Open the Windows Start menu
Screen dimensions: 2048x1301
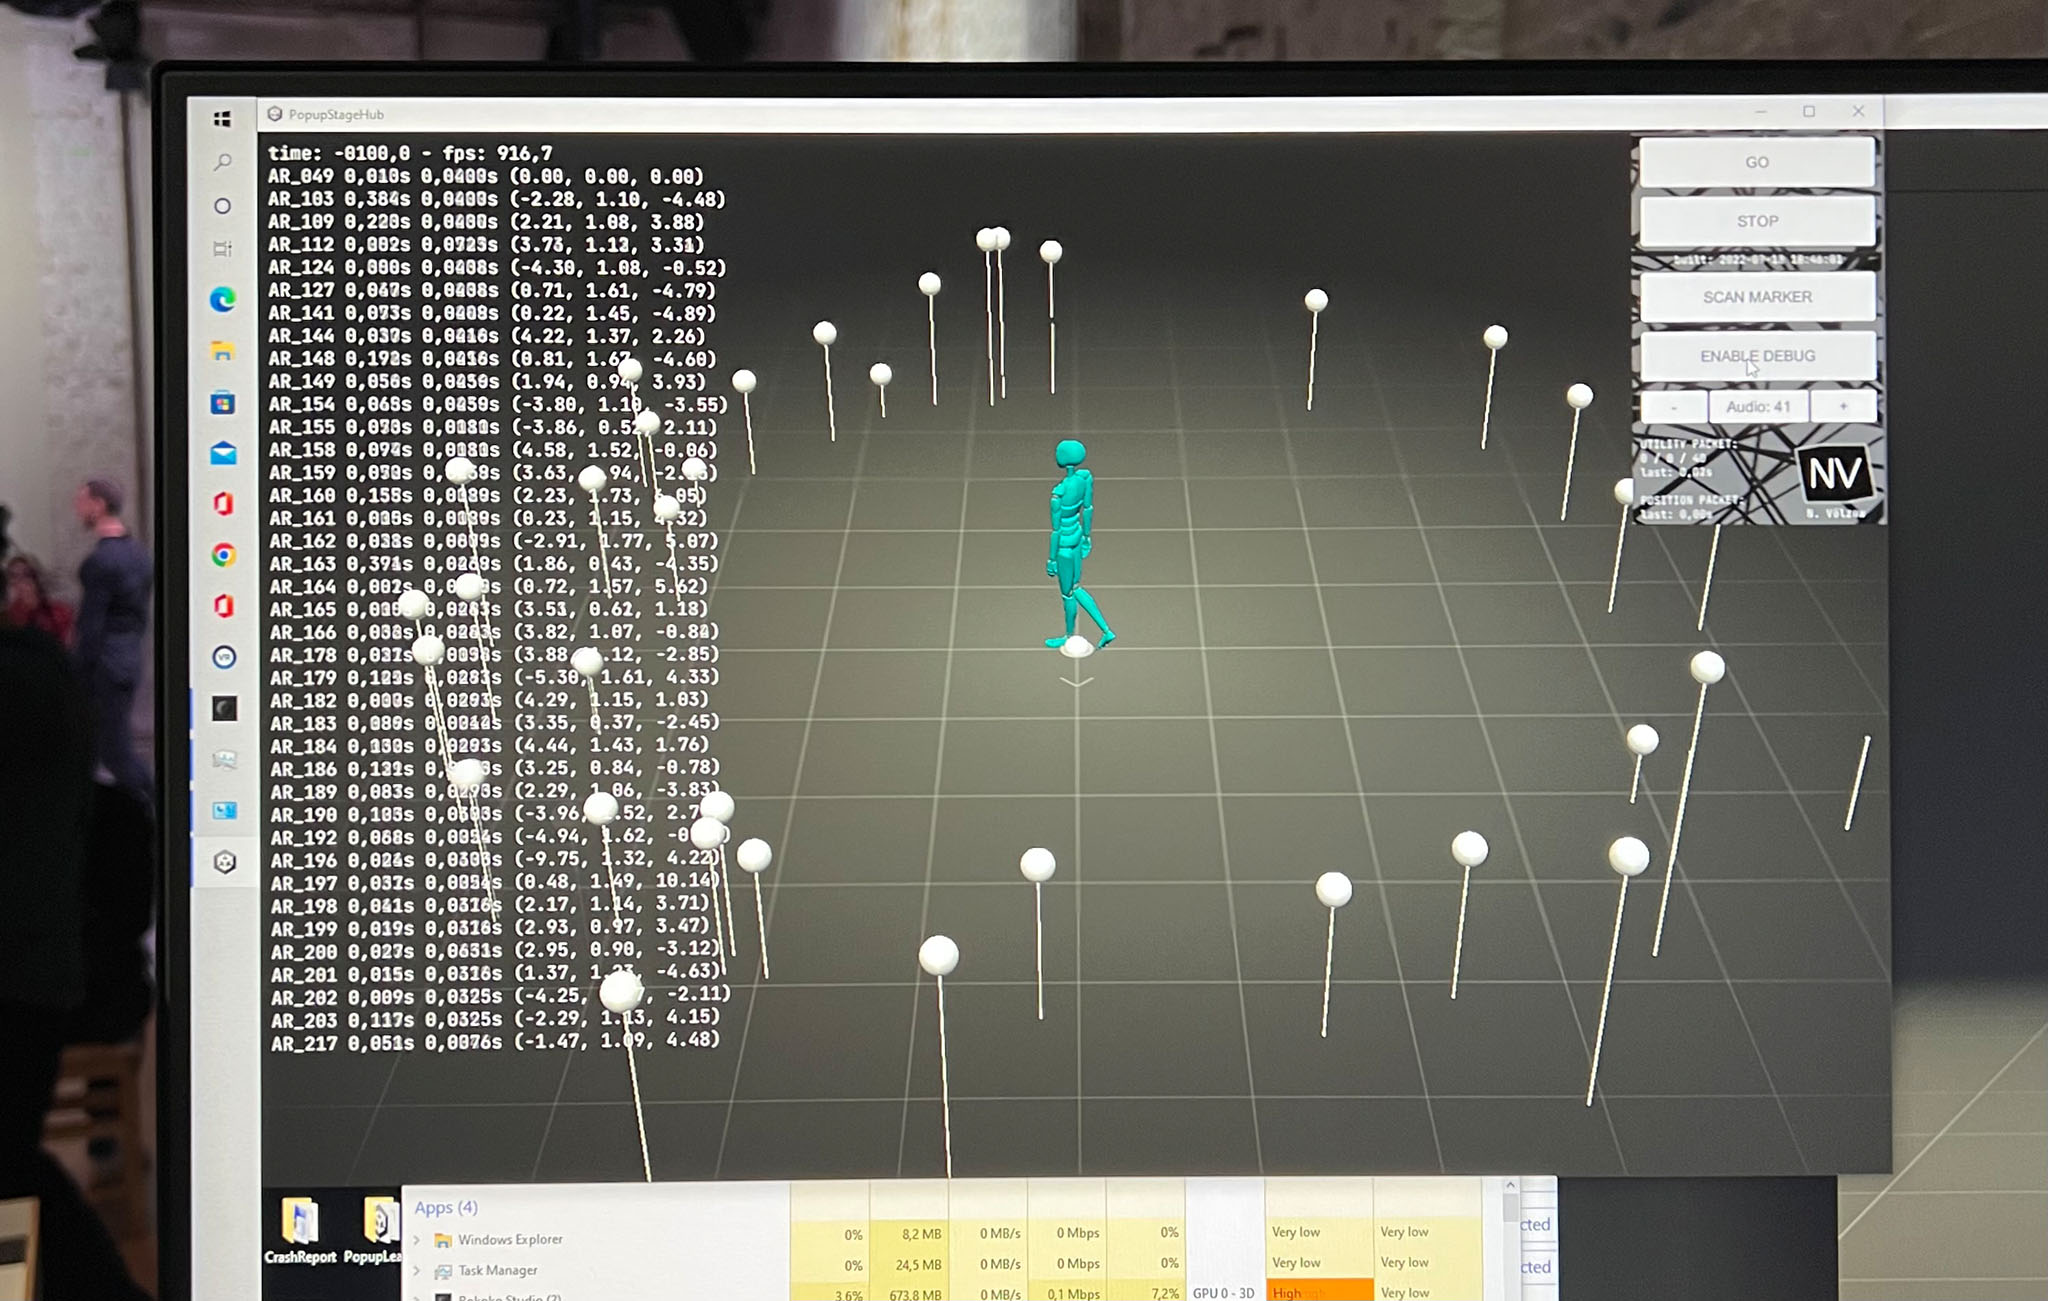[x=222, y=119]
